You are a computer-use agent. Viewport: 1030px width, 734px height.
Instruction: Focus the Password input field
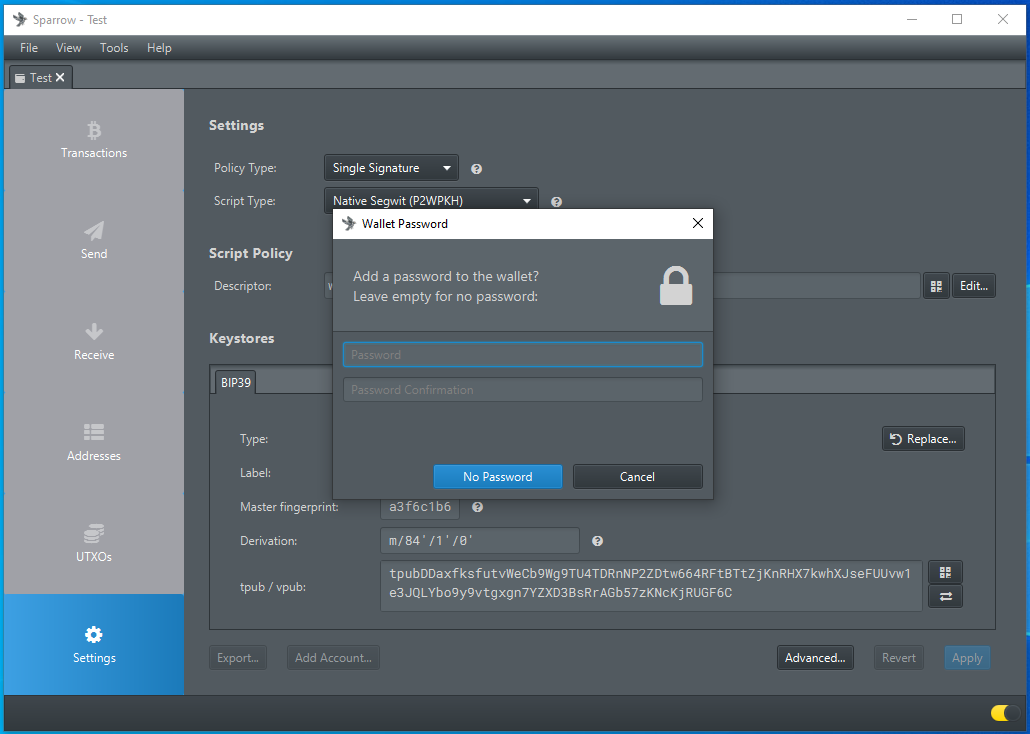coord(523,355)
